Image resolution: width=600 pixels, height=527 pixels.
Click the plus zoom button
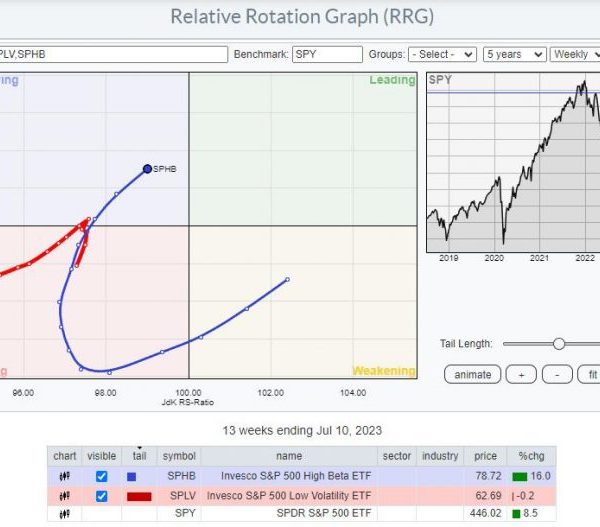tap(521, 374)
